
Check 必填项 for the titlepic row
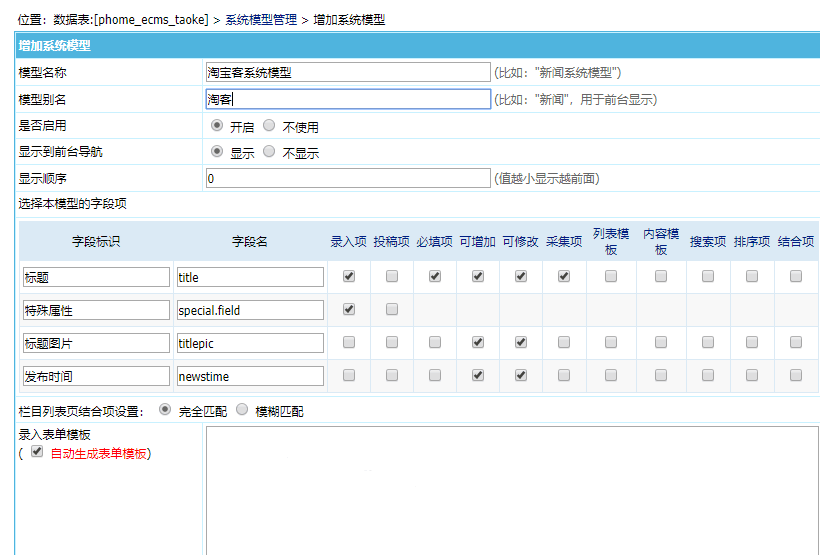click(435, 342)
